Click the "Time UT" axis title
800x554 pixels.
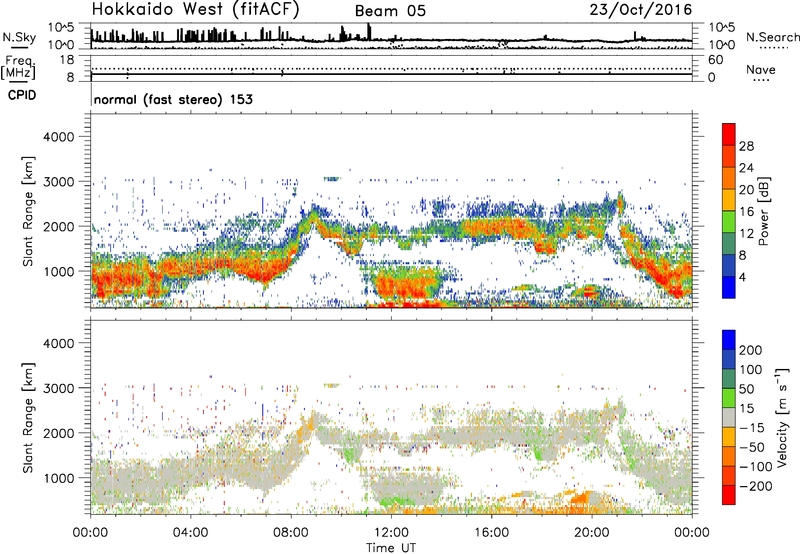391,548
